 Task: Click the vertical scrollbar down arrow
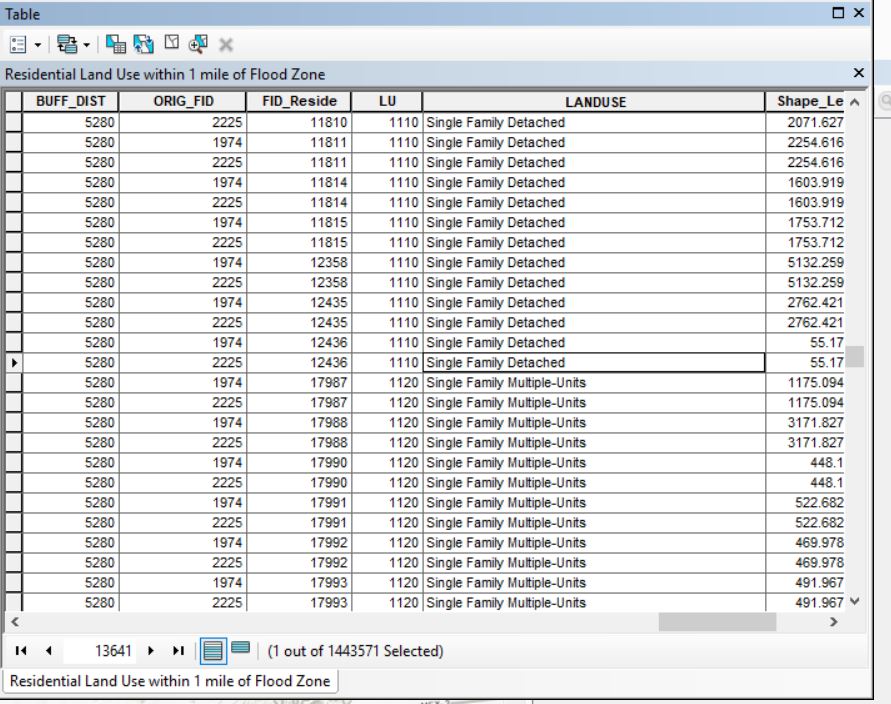(854, 601)
